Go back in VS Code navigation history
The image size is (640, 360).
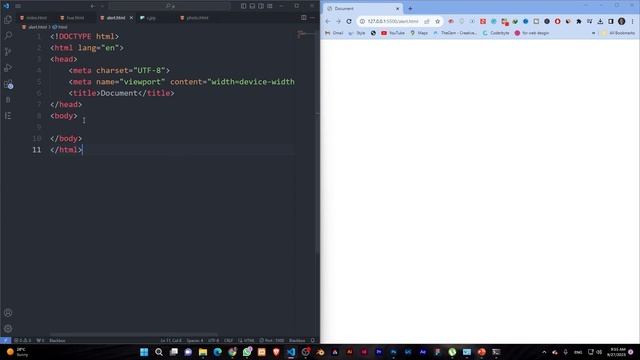point(93,6)
